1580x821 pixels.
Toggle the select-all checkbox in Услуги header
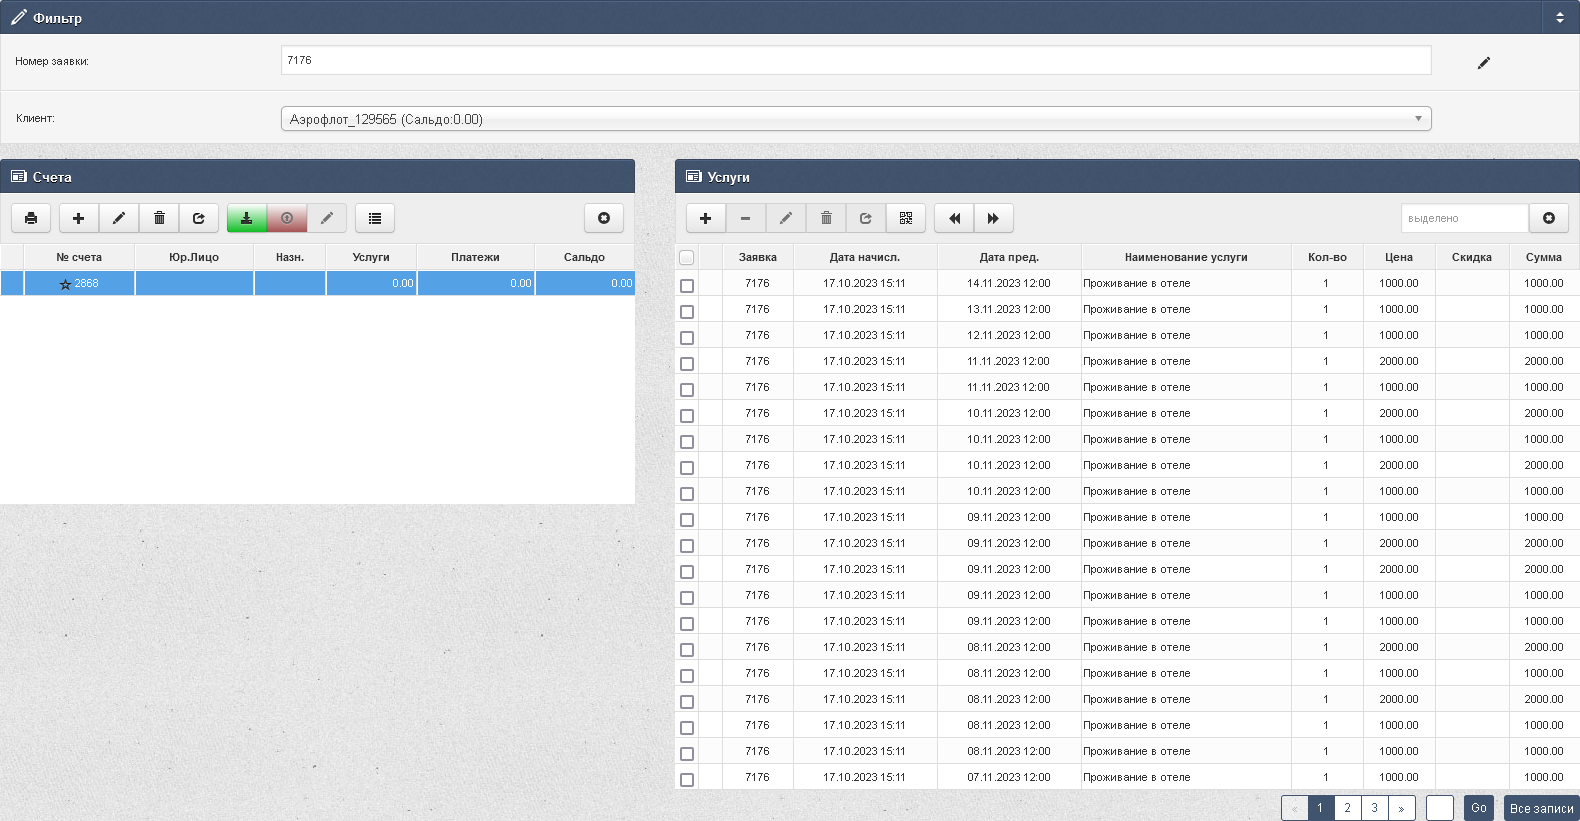[x=687, y=258]
